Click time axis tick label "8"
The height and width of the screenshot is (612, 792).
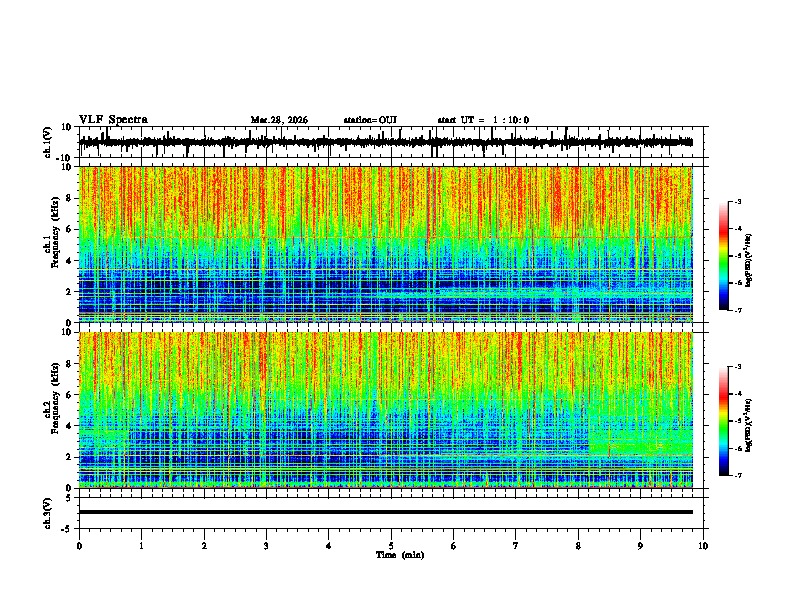(578, 546)
